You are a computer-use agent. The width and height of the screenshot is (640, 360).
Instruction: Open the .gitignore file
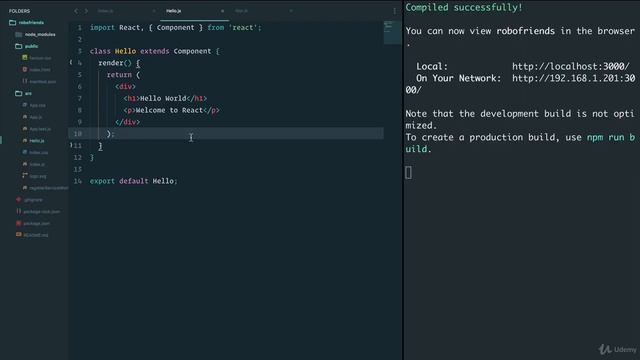pos(33,200)
